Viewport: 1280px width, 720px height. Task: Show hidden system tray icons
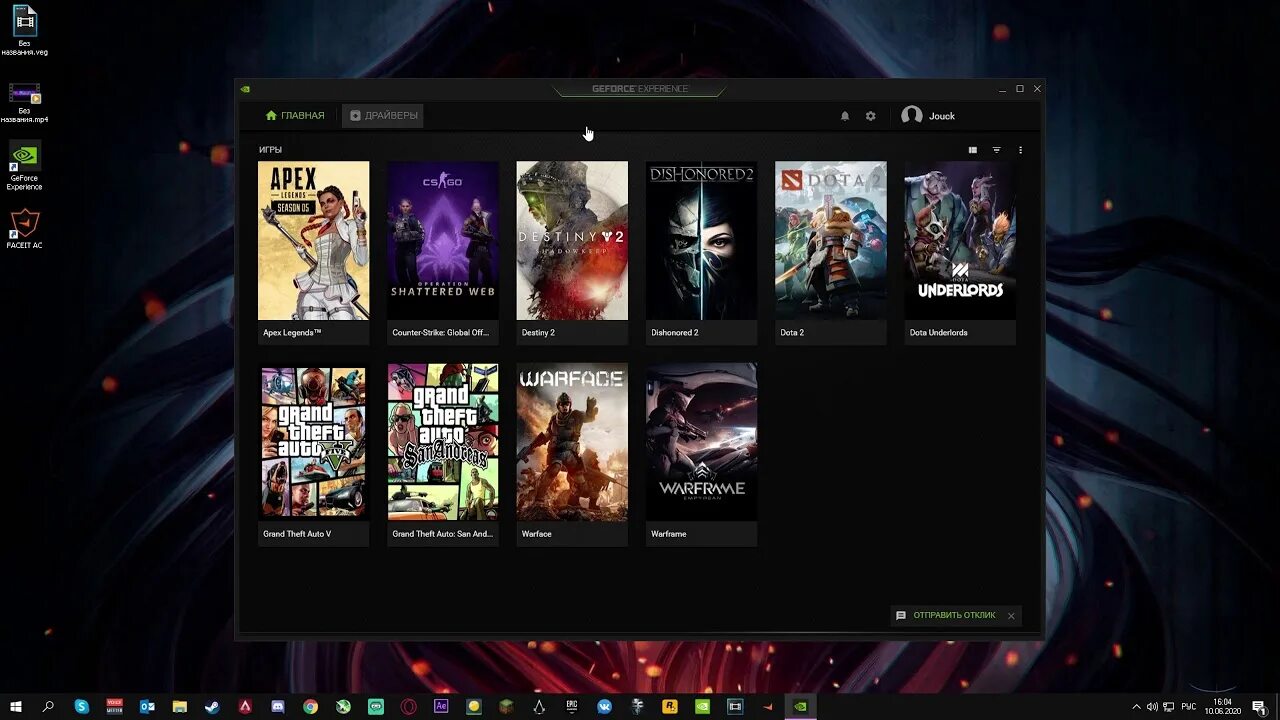(1136, 706)
